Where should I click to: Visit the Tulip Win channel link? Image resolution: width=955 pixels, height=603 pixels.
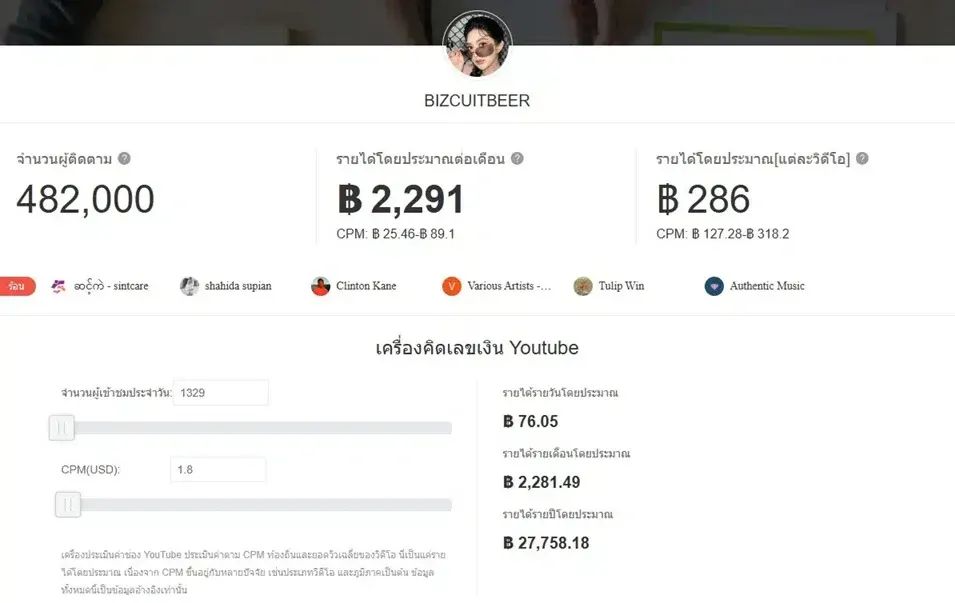pyautogui.click(x=621, y=286)
